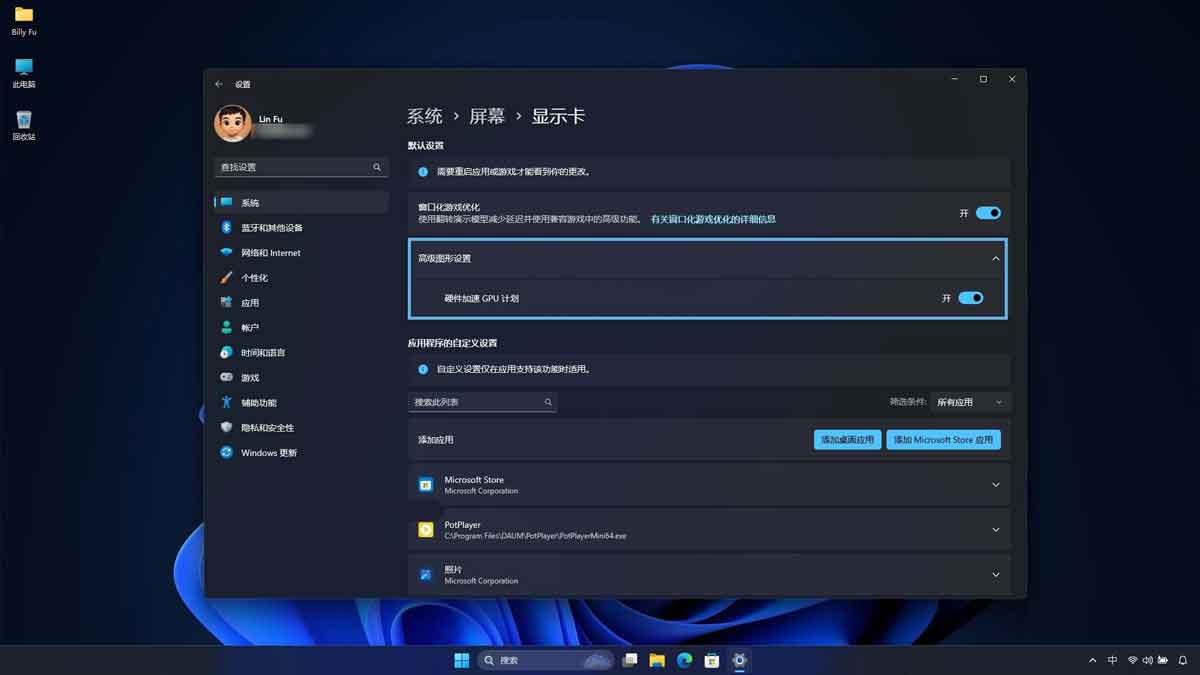The image size is (1200, 675).
Task: Open Windows 更新 from sidebar
Action: [268, 452]
